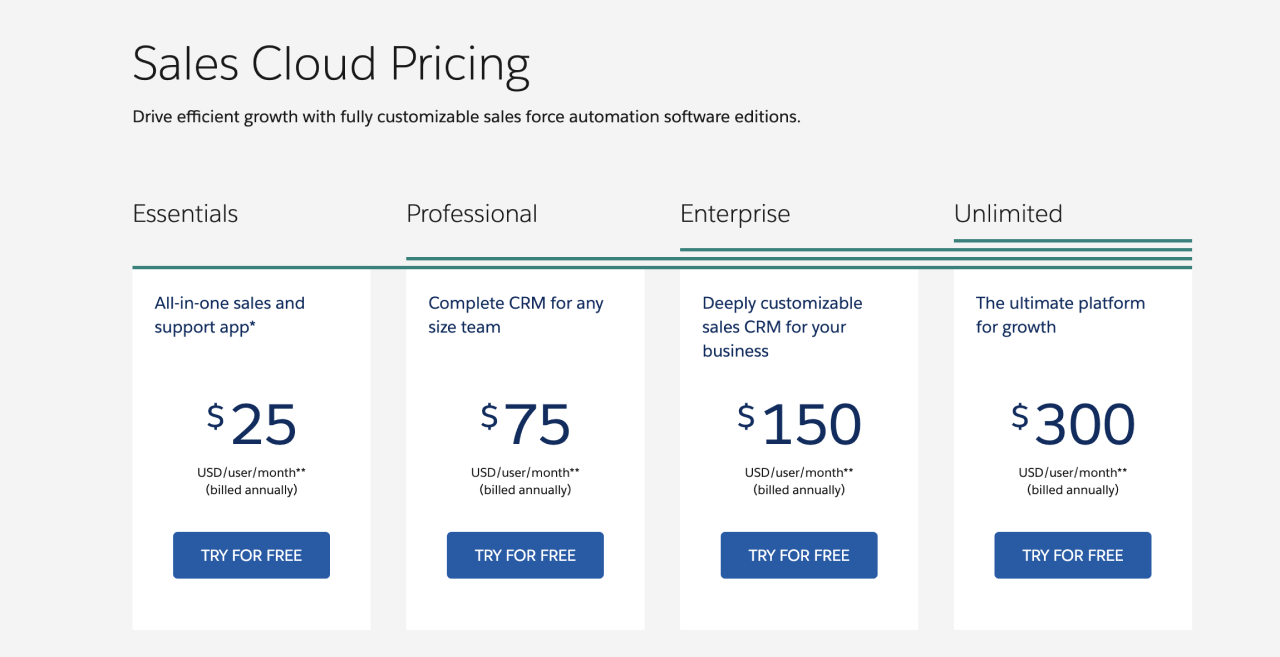Image resolution: width=1280 pixels, height=657 pixels.
Task: Click the all-in-one sales app description
Action: pos(228,314)
